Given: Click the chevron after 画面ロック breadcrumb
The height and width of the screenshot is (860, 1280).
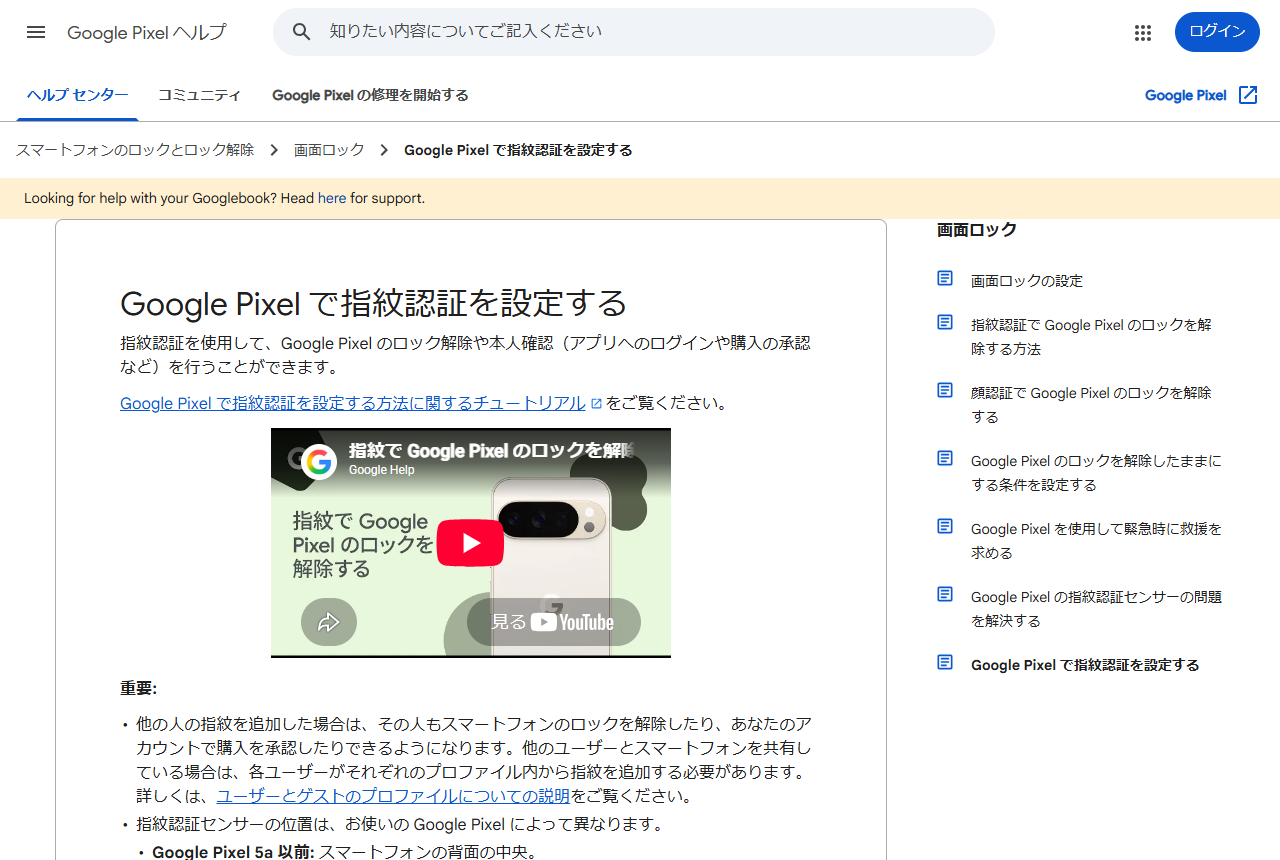Looking at the screenshot, I should point(384,150).
